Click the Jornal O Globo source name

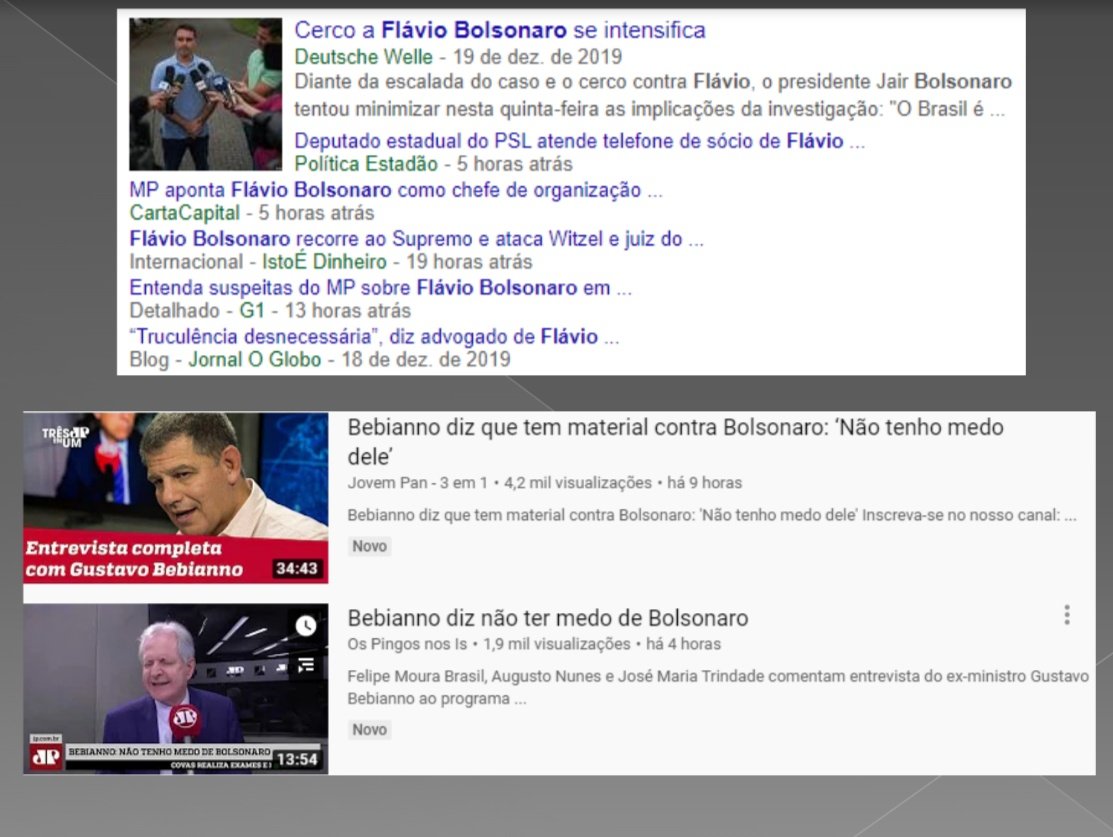click(254, 360)
